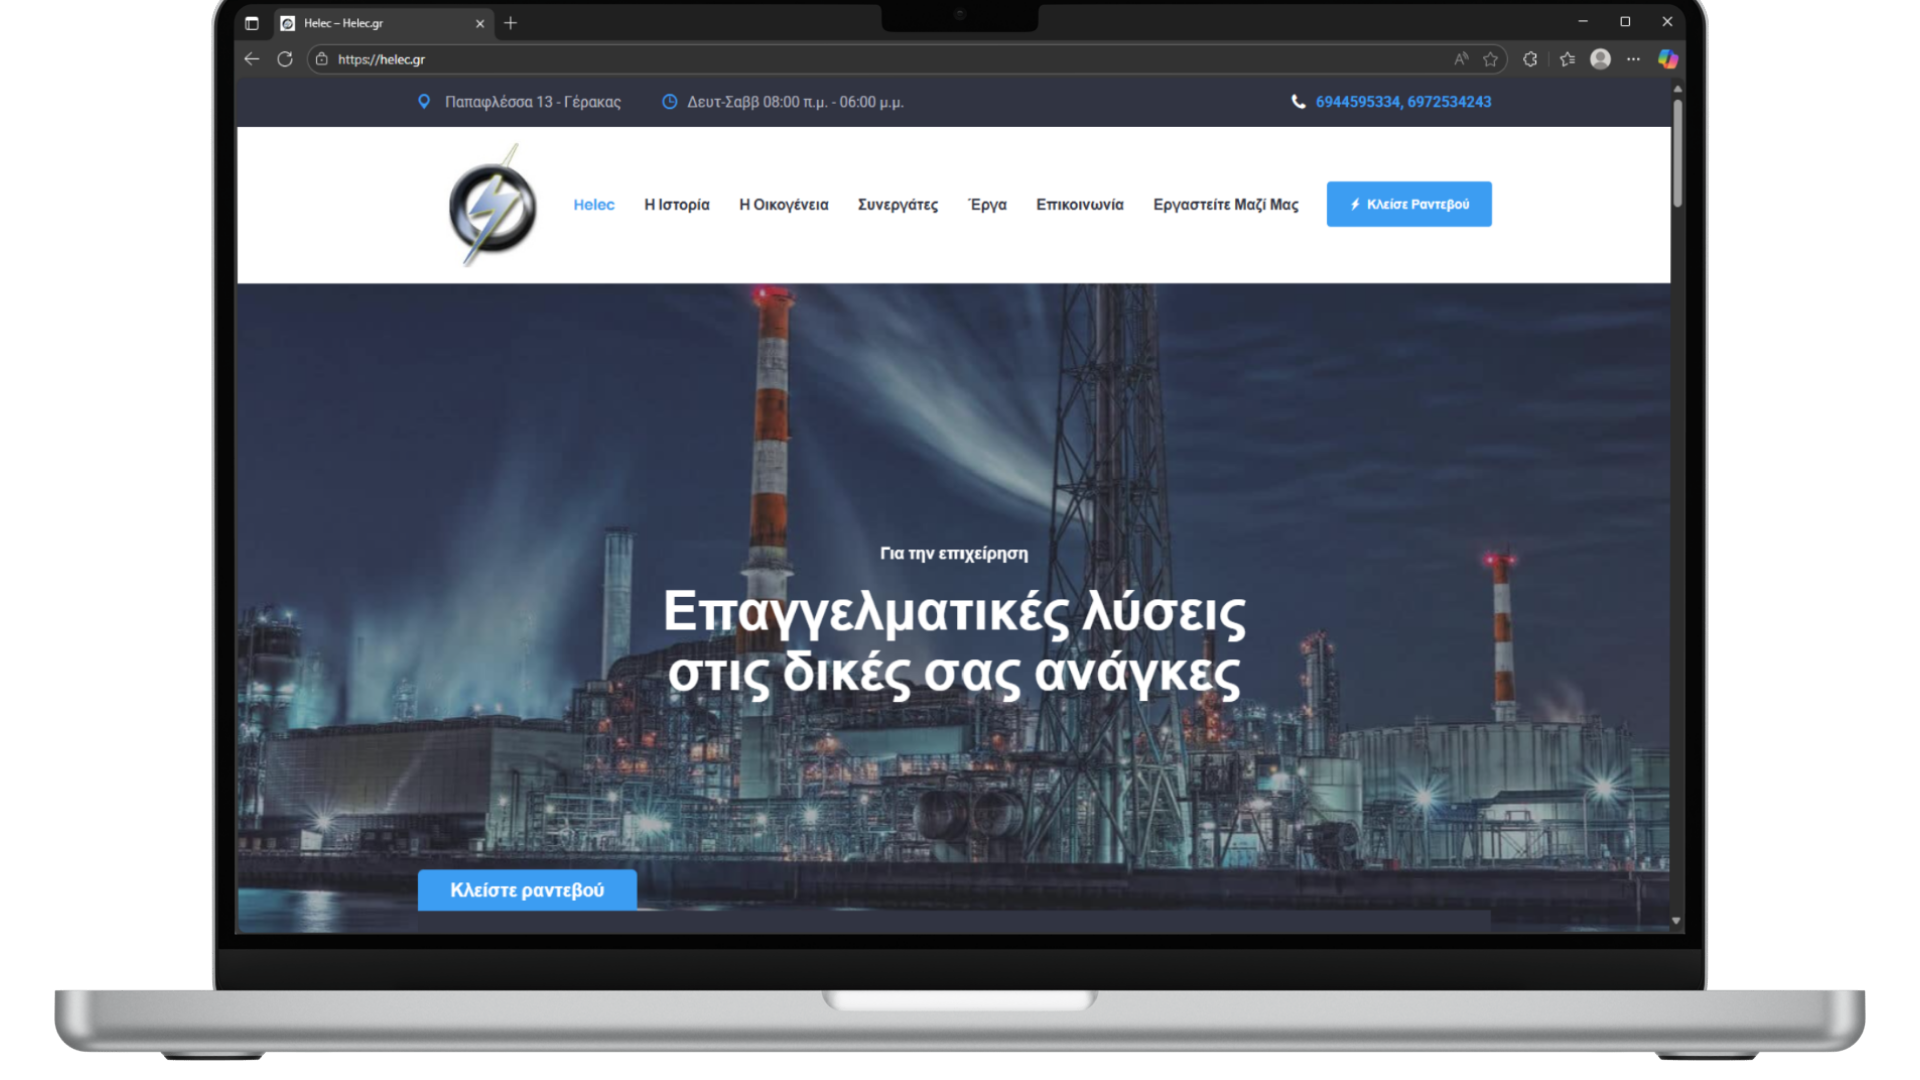Go to Συνεργάτες page
The width and height of the screenshot is (1920, 1080).
pyautogui.click(x=897, y=204)
